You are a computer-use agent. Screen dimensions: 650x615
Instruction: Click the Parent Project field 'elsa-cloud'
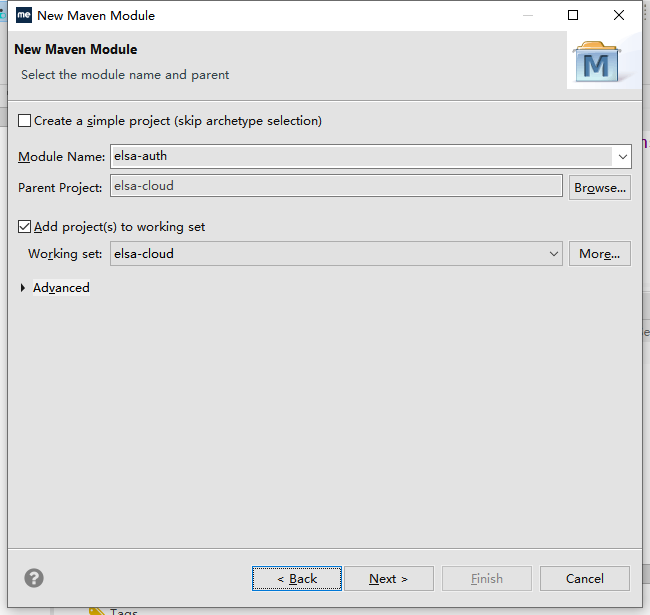click(336, 186)
